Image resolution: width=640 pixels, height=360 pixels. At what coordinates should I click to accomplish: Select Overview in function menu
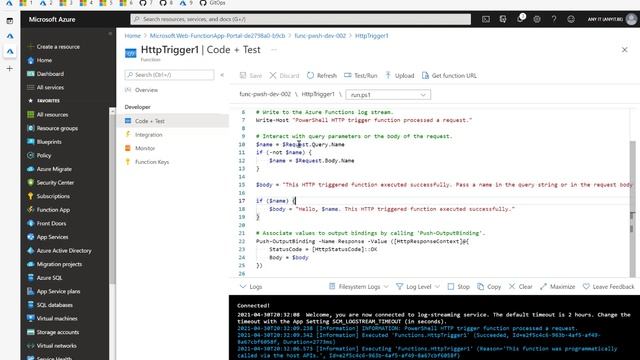142,90
